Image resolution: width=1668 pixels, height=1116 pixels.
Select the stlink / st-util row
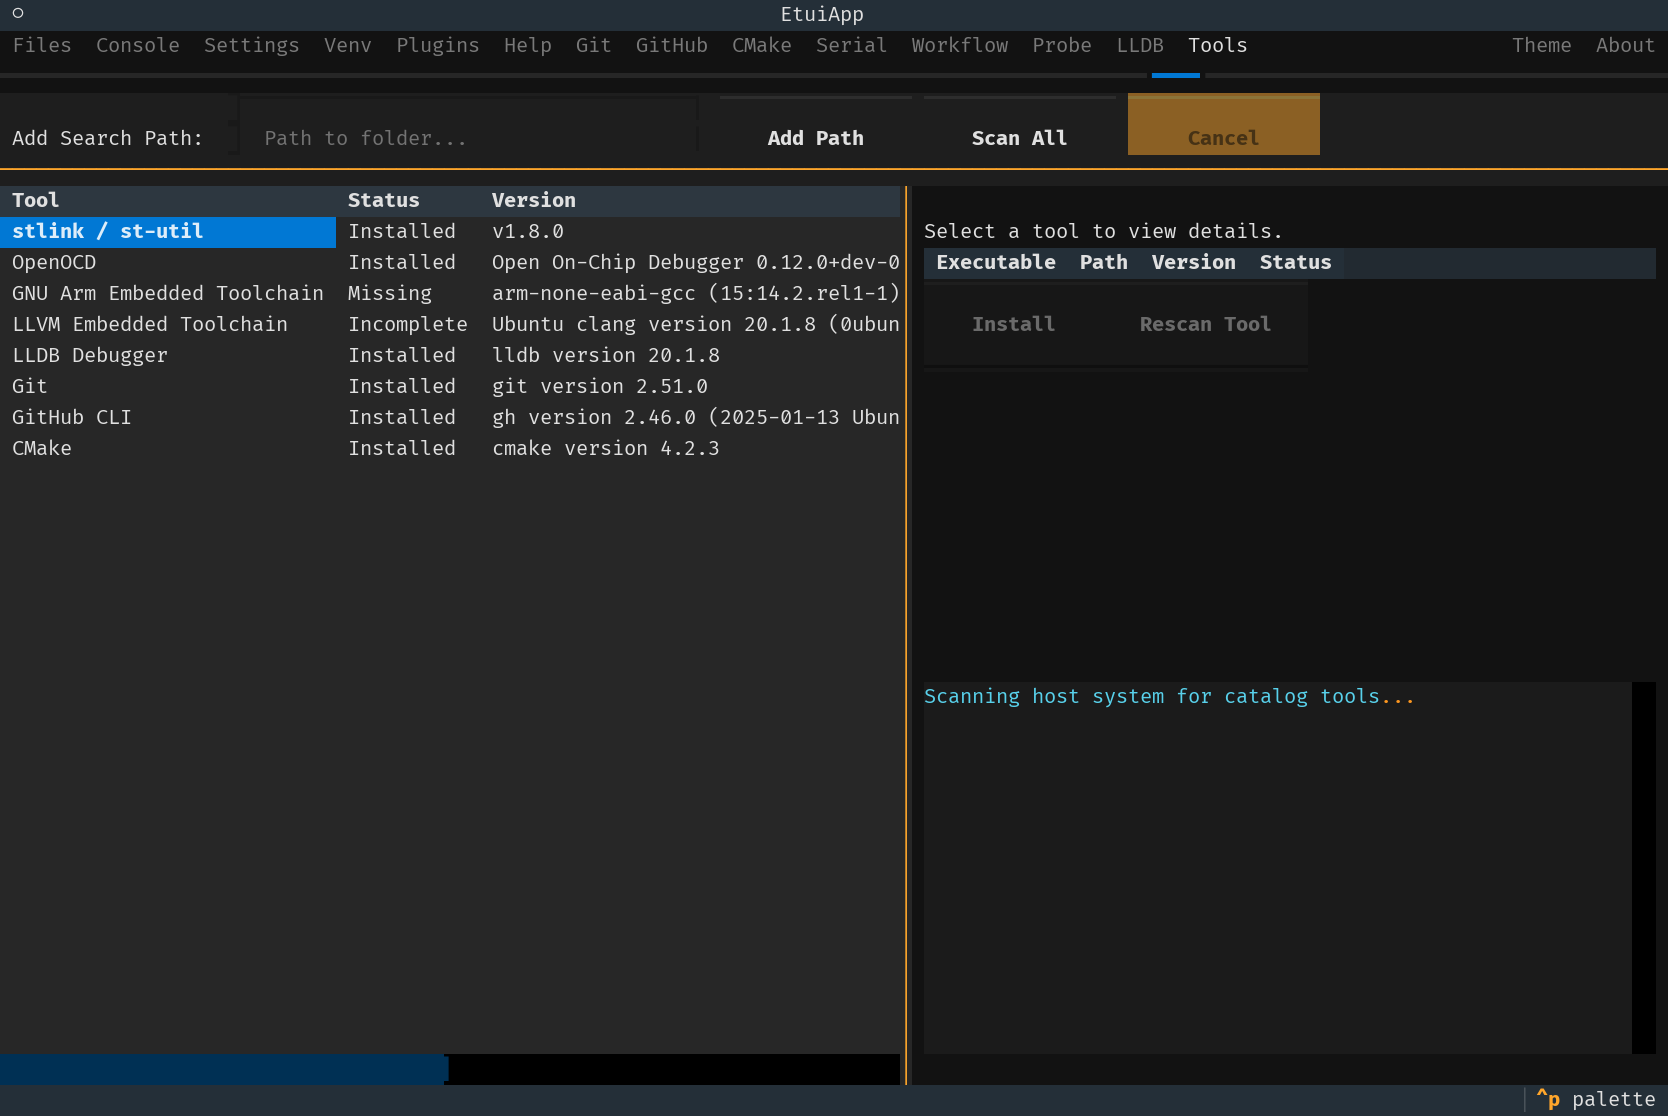pos(450,231)
